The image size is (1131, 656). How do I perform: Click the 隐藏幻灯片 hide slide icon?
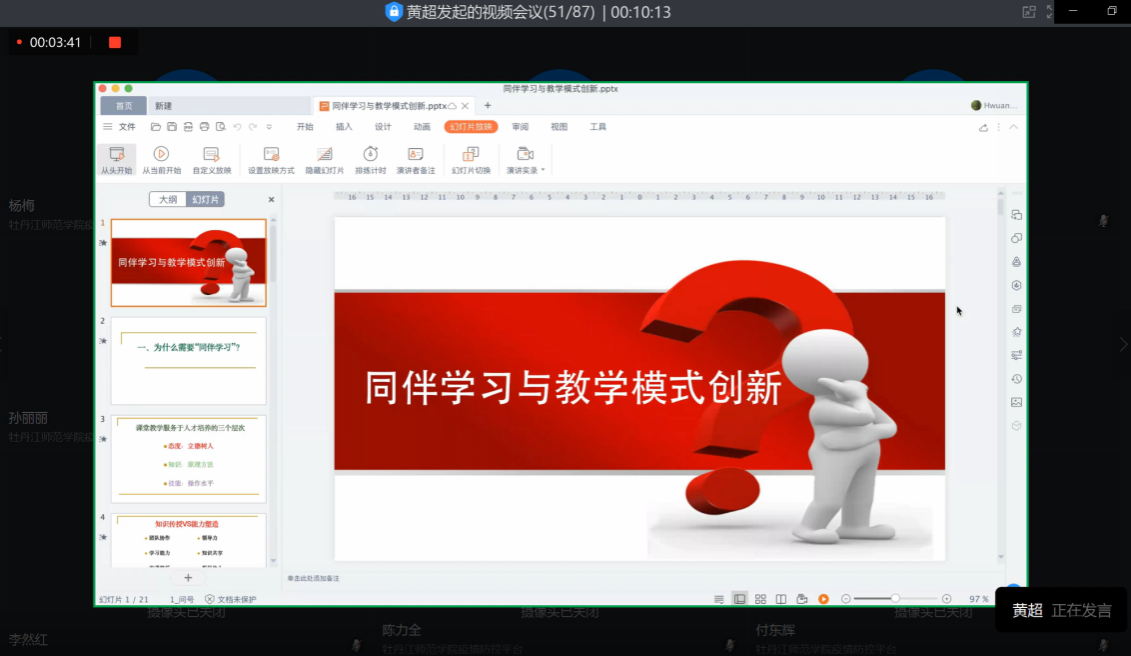tap(324, 154)
